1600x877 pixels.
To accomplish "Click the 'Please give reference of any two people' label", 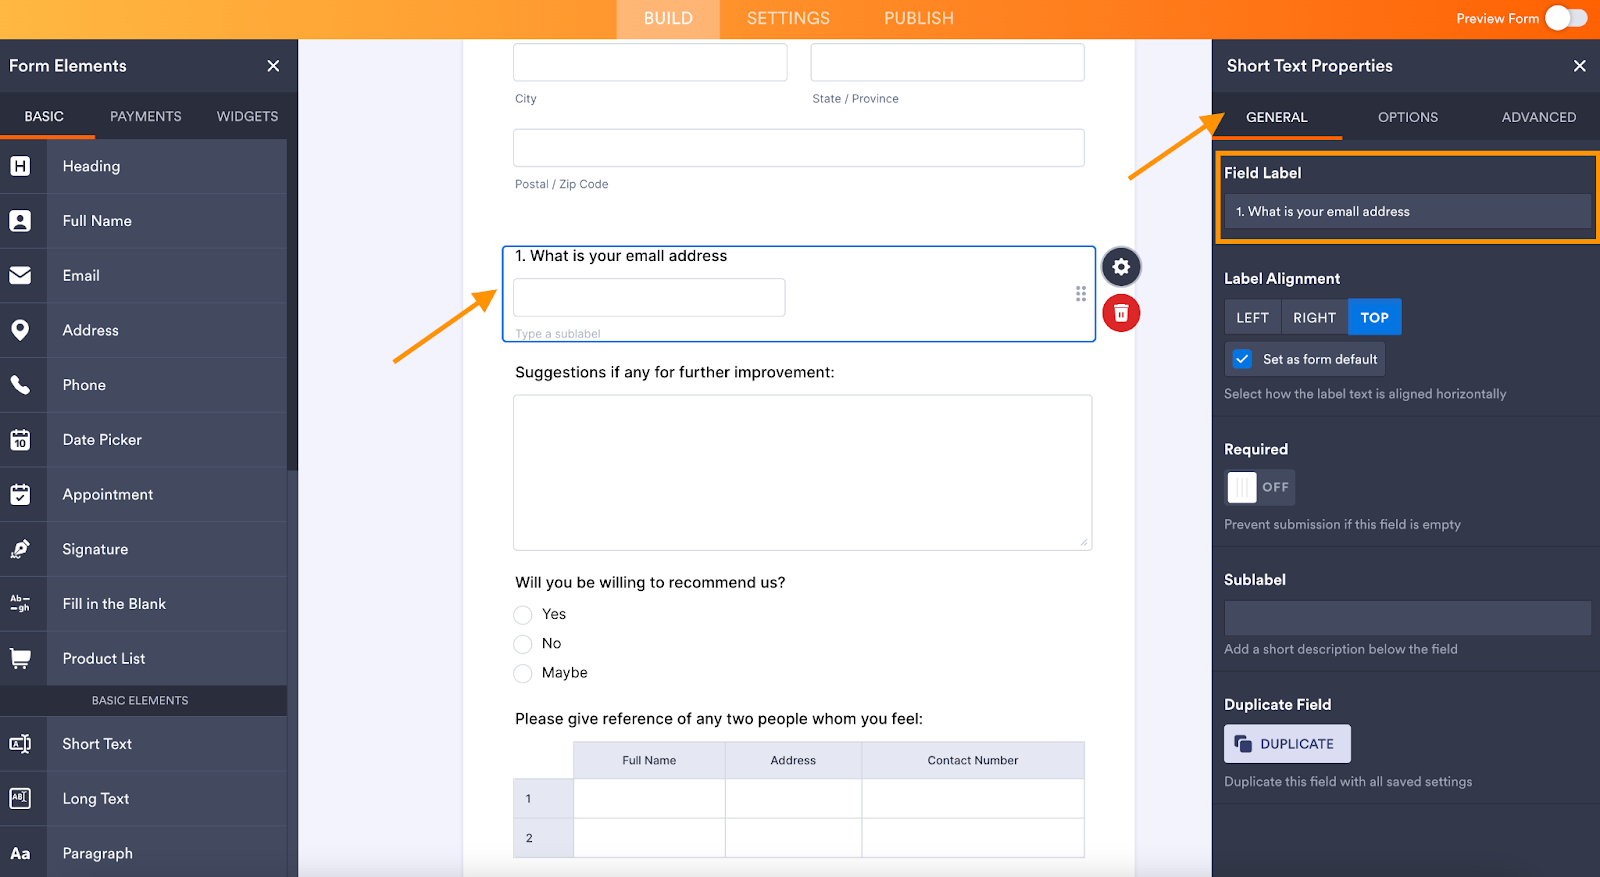I will pos(718,719).
